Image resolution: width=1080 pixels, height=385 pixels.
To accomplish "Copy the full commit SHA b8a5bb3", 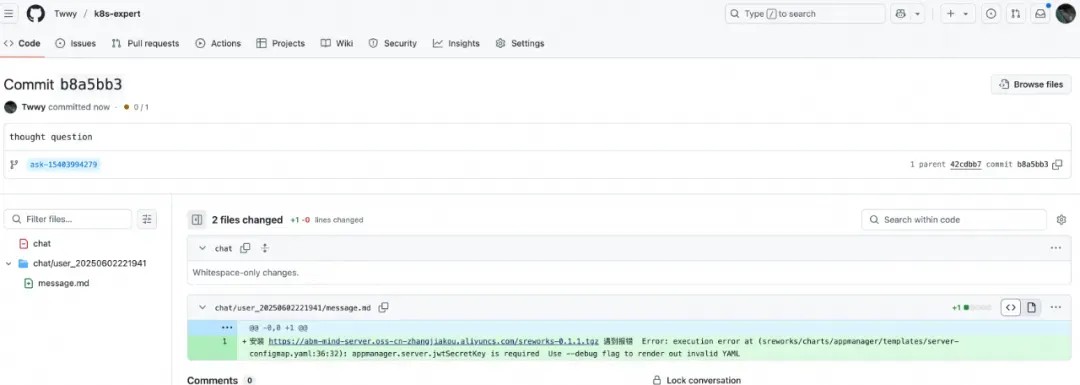I will [1057, 165].
